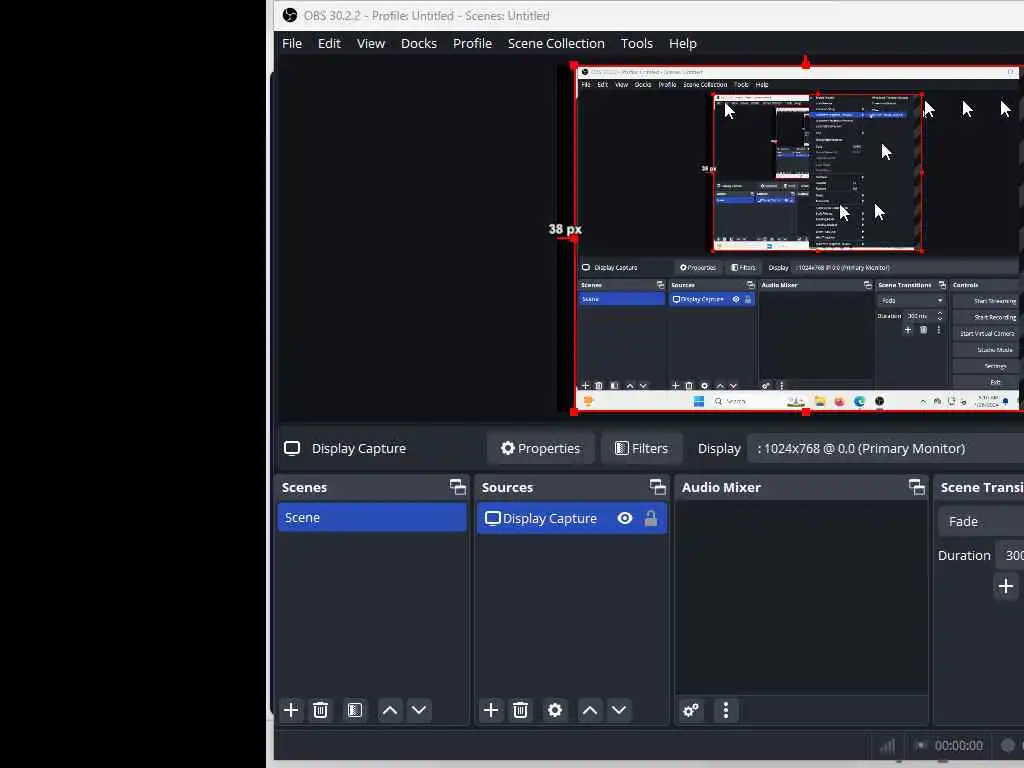Pop out the Sources dock
Image resolution: width=1024 pixels, height=768 pixels.
(x=658, y=487)
